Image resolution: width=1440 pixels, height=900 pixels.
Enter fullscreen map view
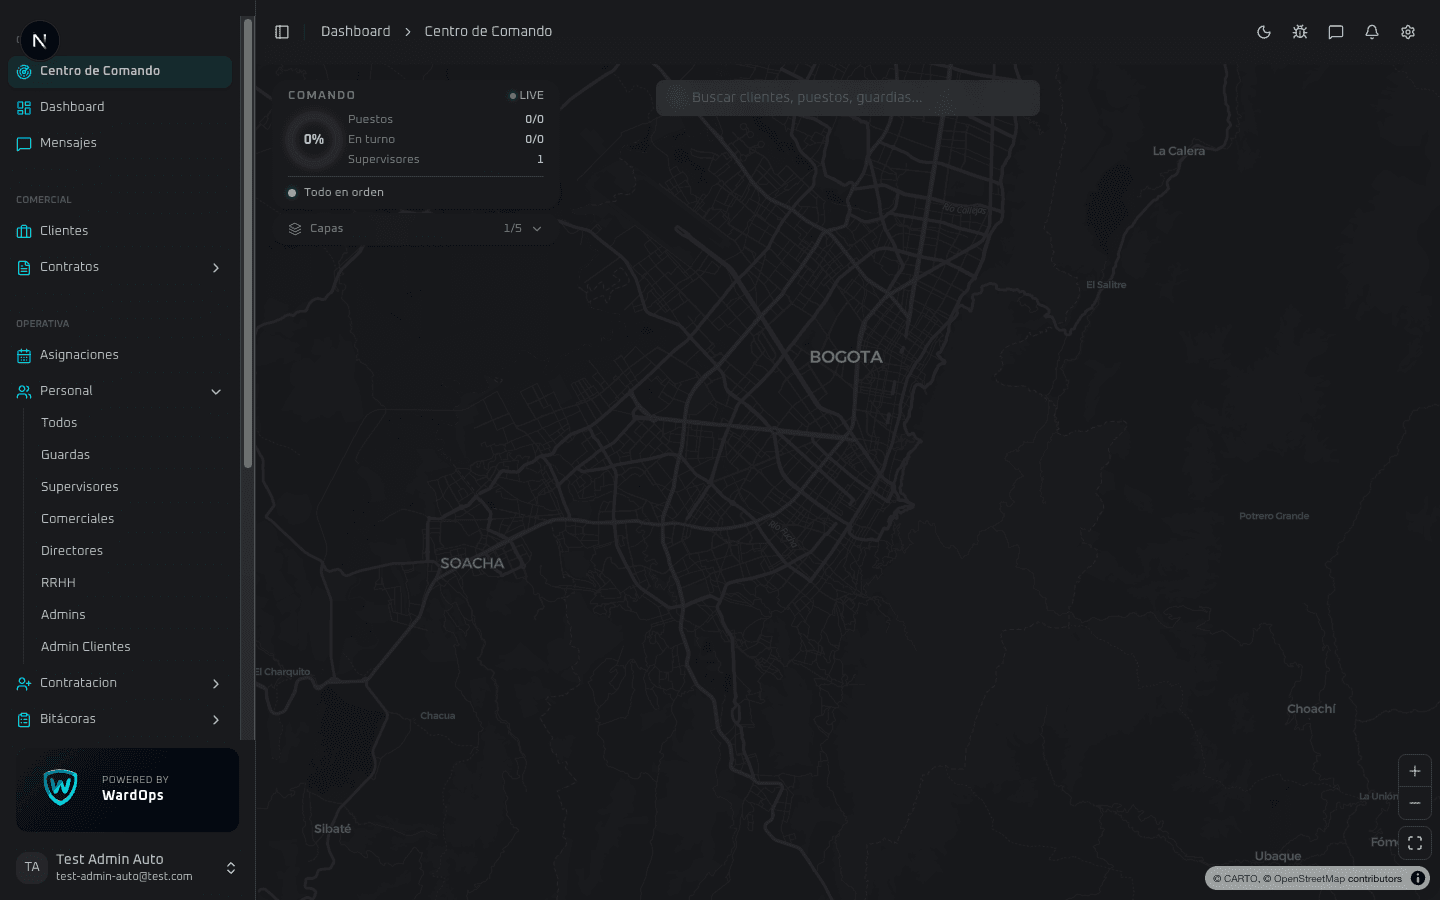1415,843
